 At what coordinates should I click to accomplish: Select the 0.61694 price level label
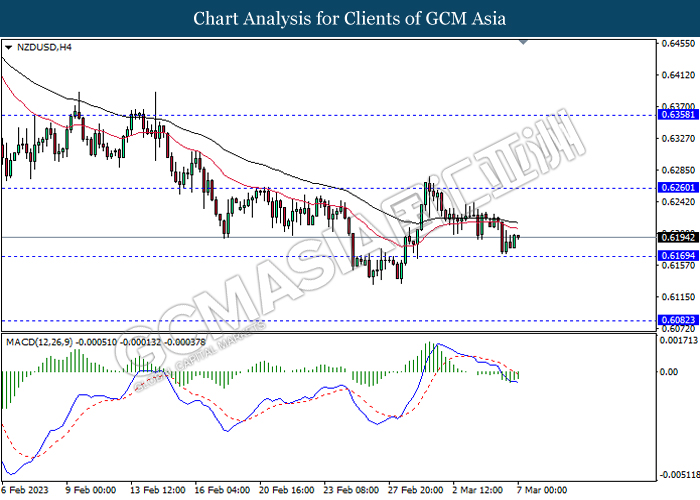pos(678,256)
